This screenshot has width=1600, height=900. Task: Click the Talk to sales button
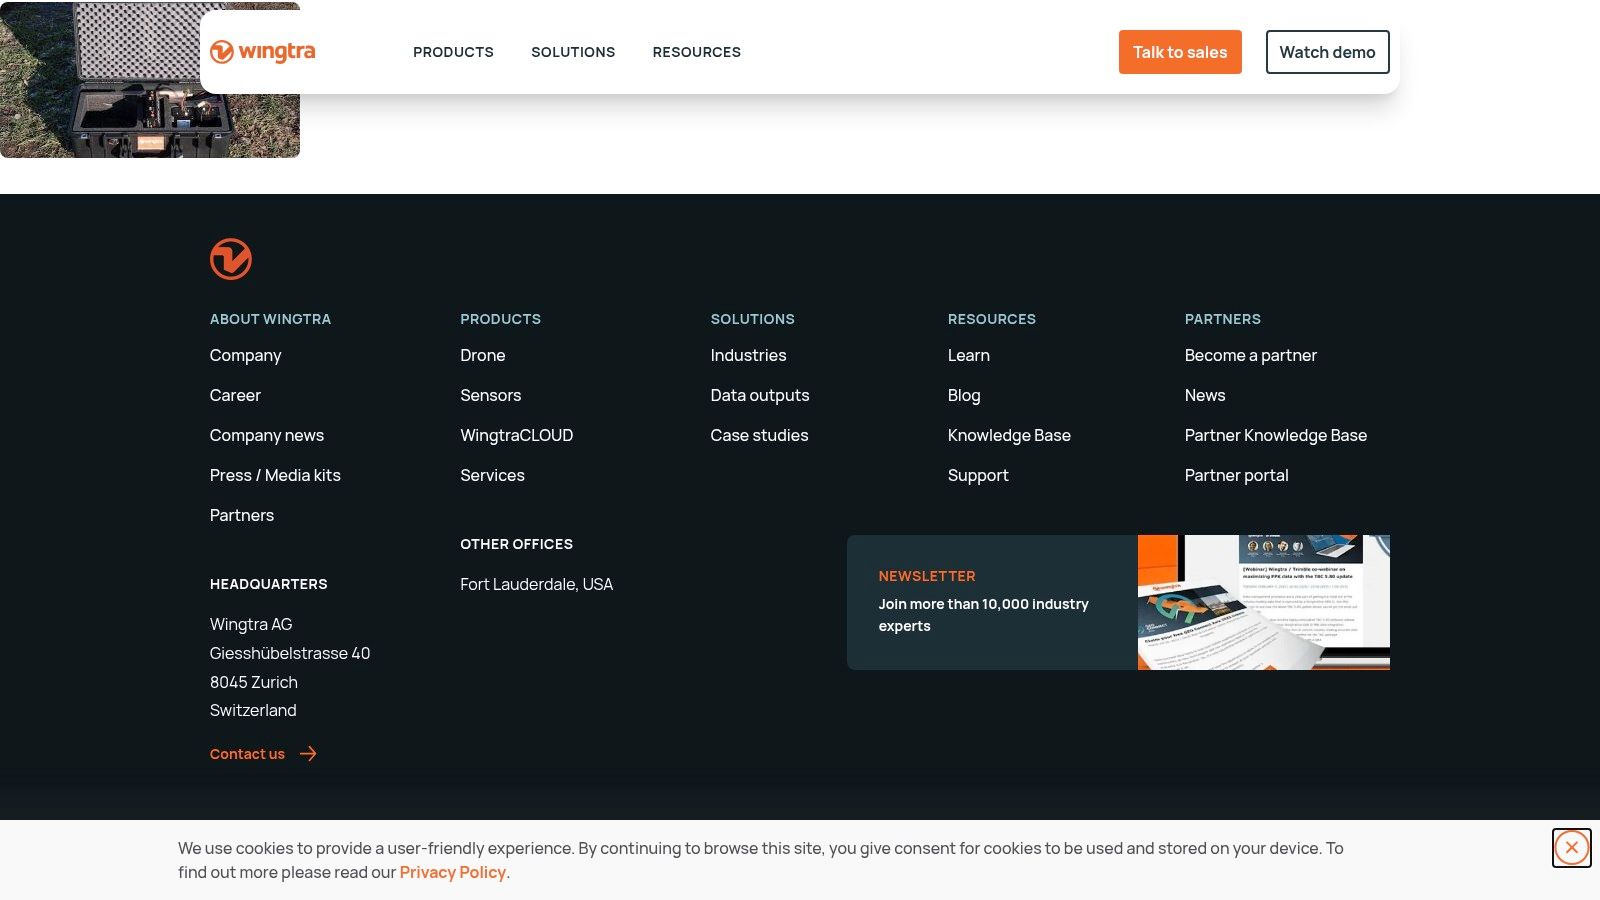pos(1180,52)
